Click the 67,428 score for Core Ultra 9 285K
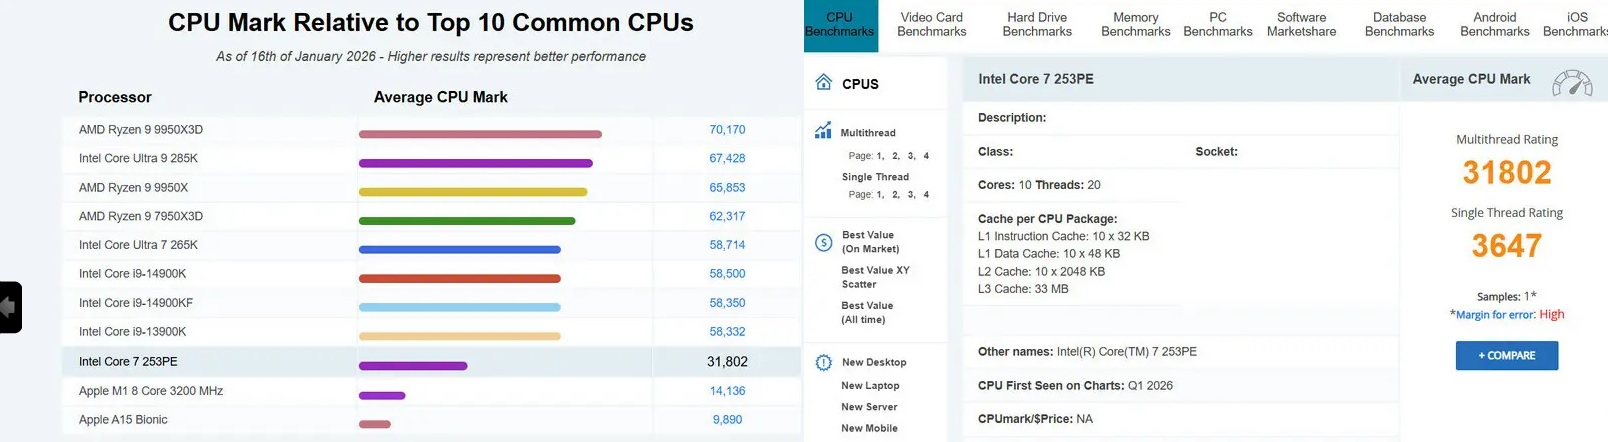This screenshot has width=1608, height=442. (727, 159)
